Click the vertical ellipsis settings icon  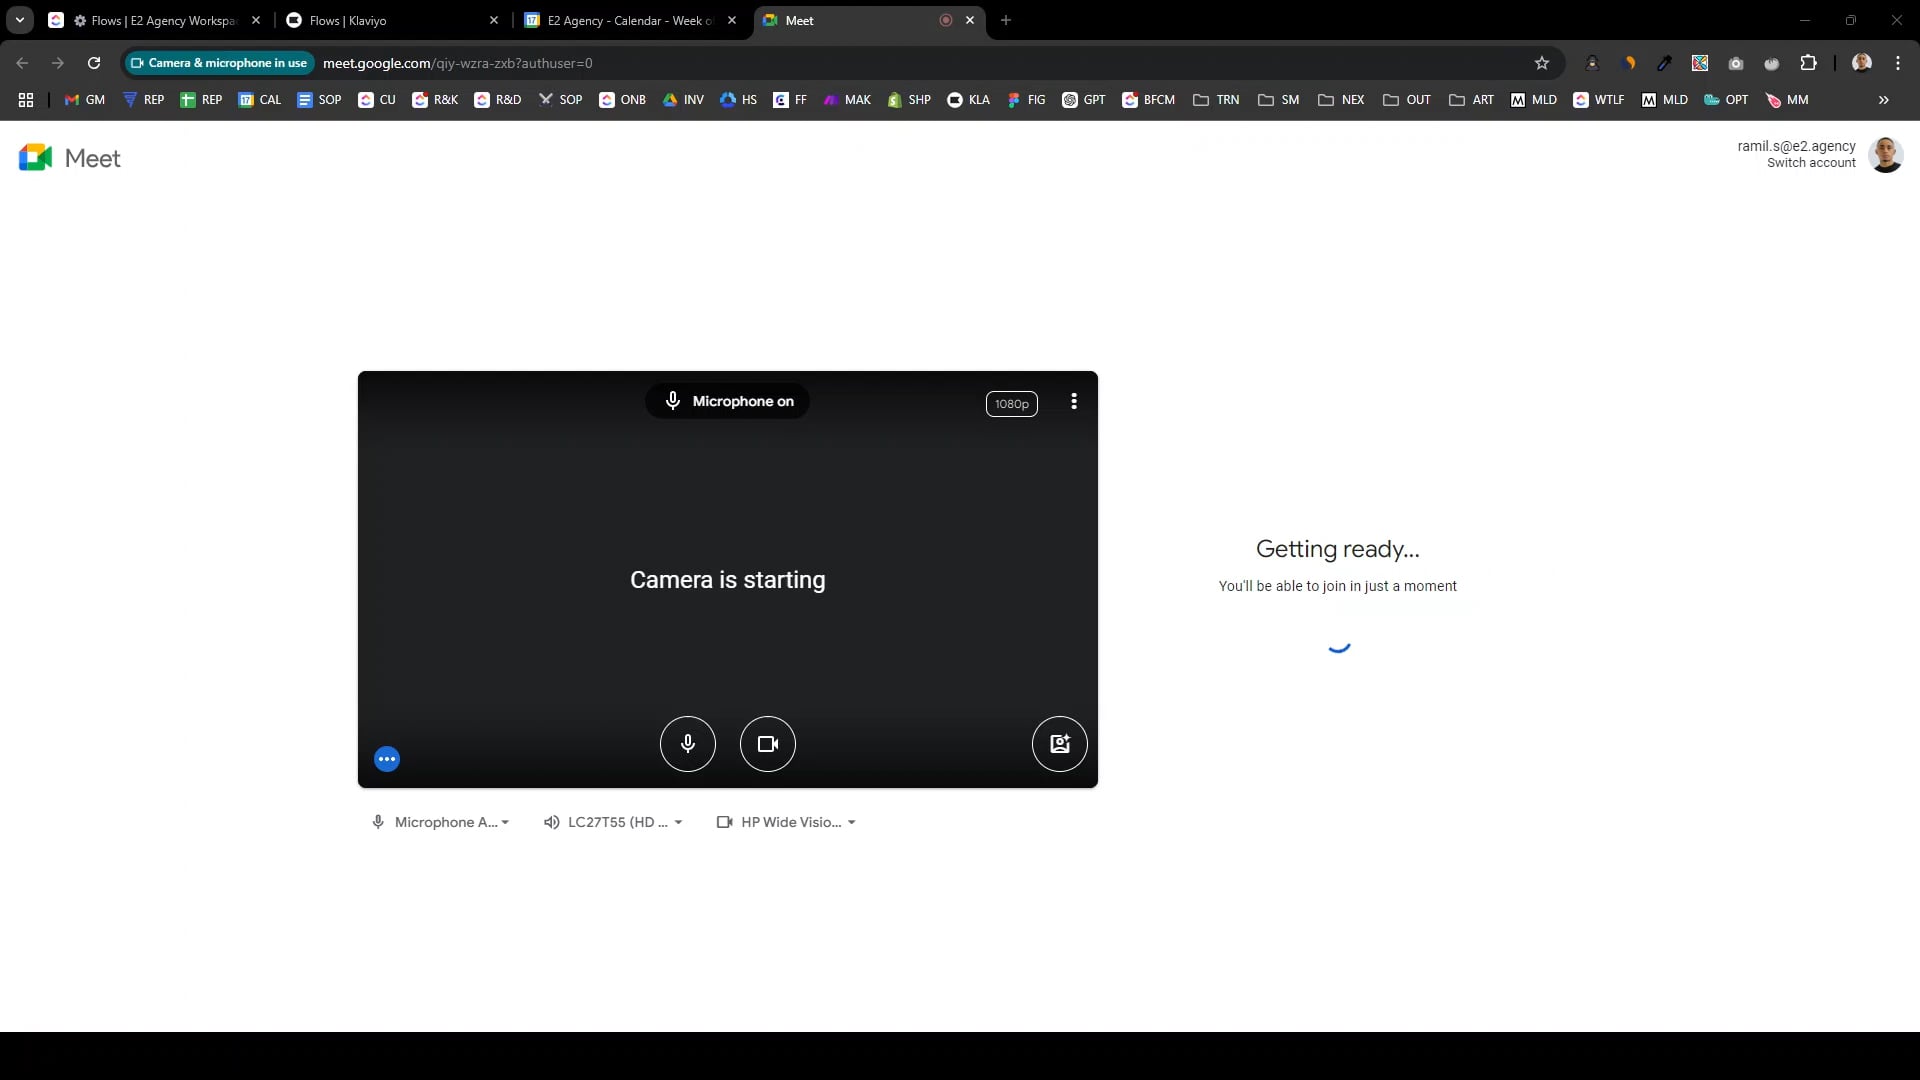click(1075, 402)
